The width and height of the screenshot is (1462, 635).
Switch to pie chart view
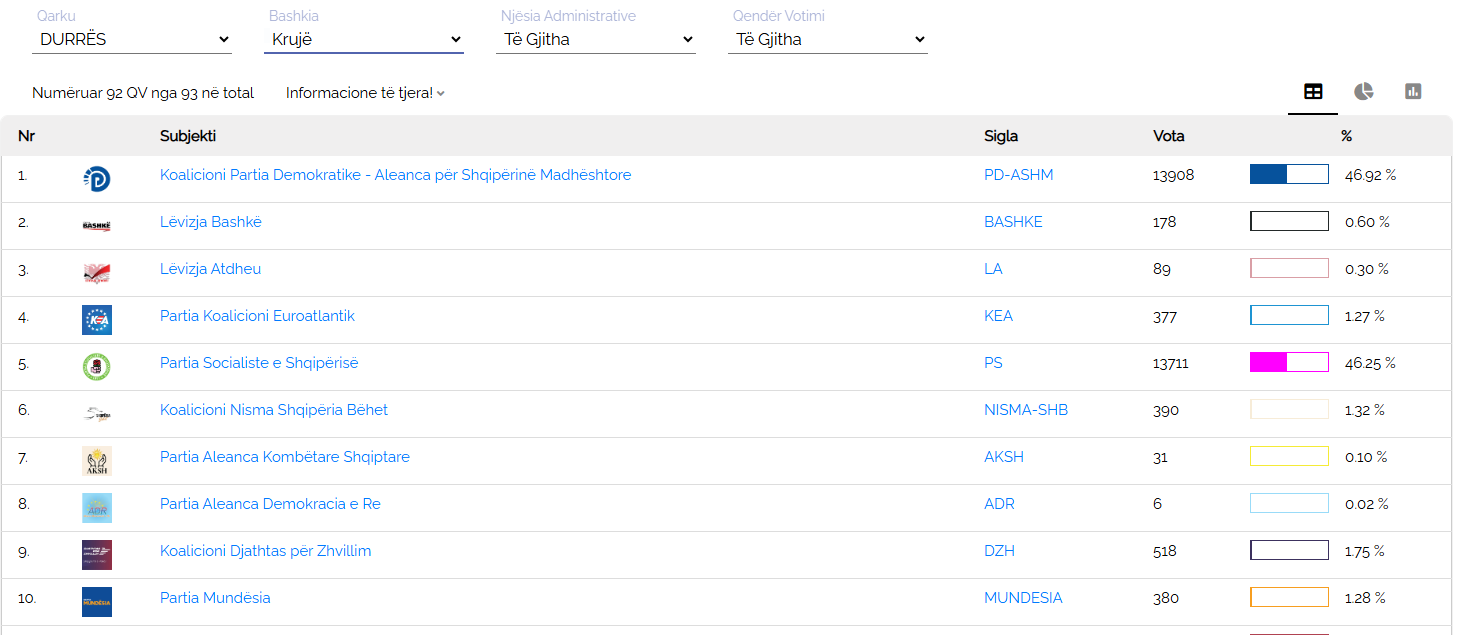click(1364, 92)
